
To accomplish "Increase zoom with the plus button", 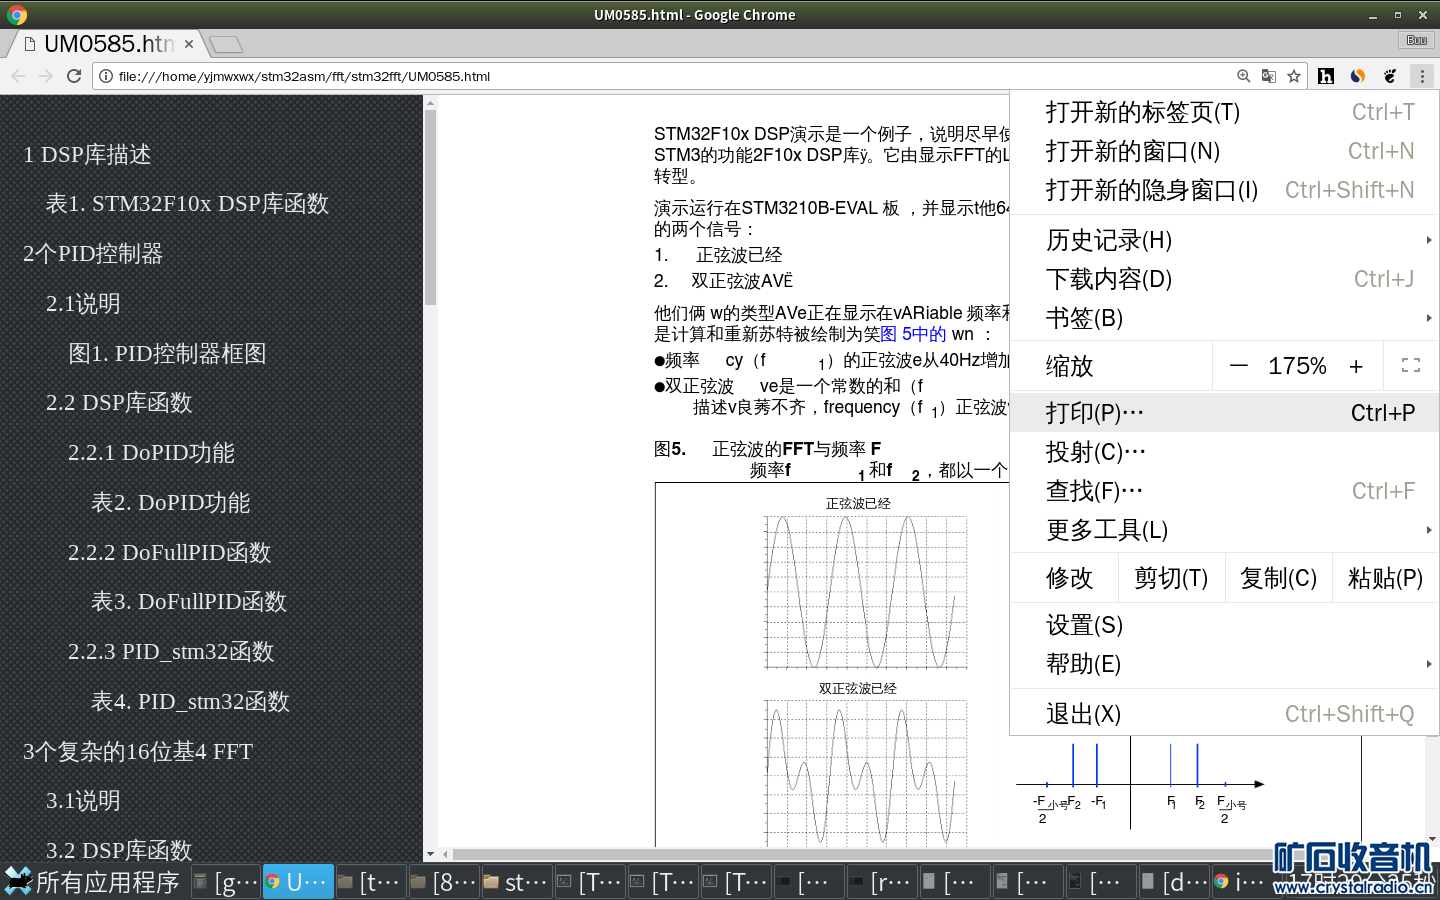I will tap(1356, 366).
